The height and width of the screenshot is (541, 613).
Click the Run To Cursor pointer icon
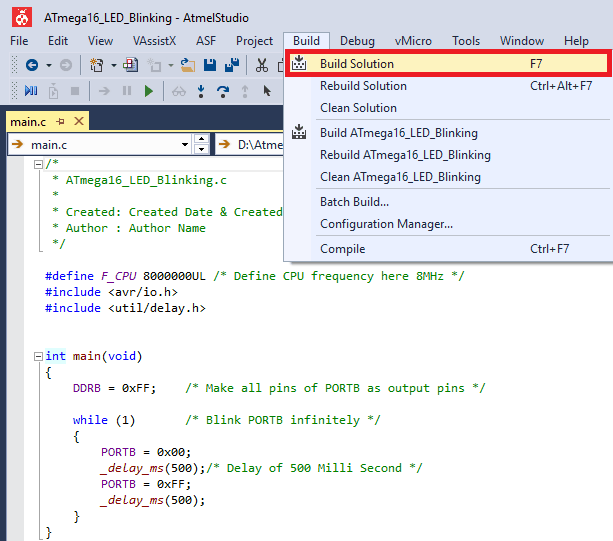point(267,91)
